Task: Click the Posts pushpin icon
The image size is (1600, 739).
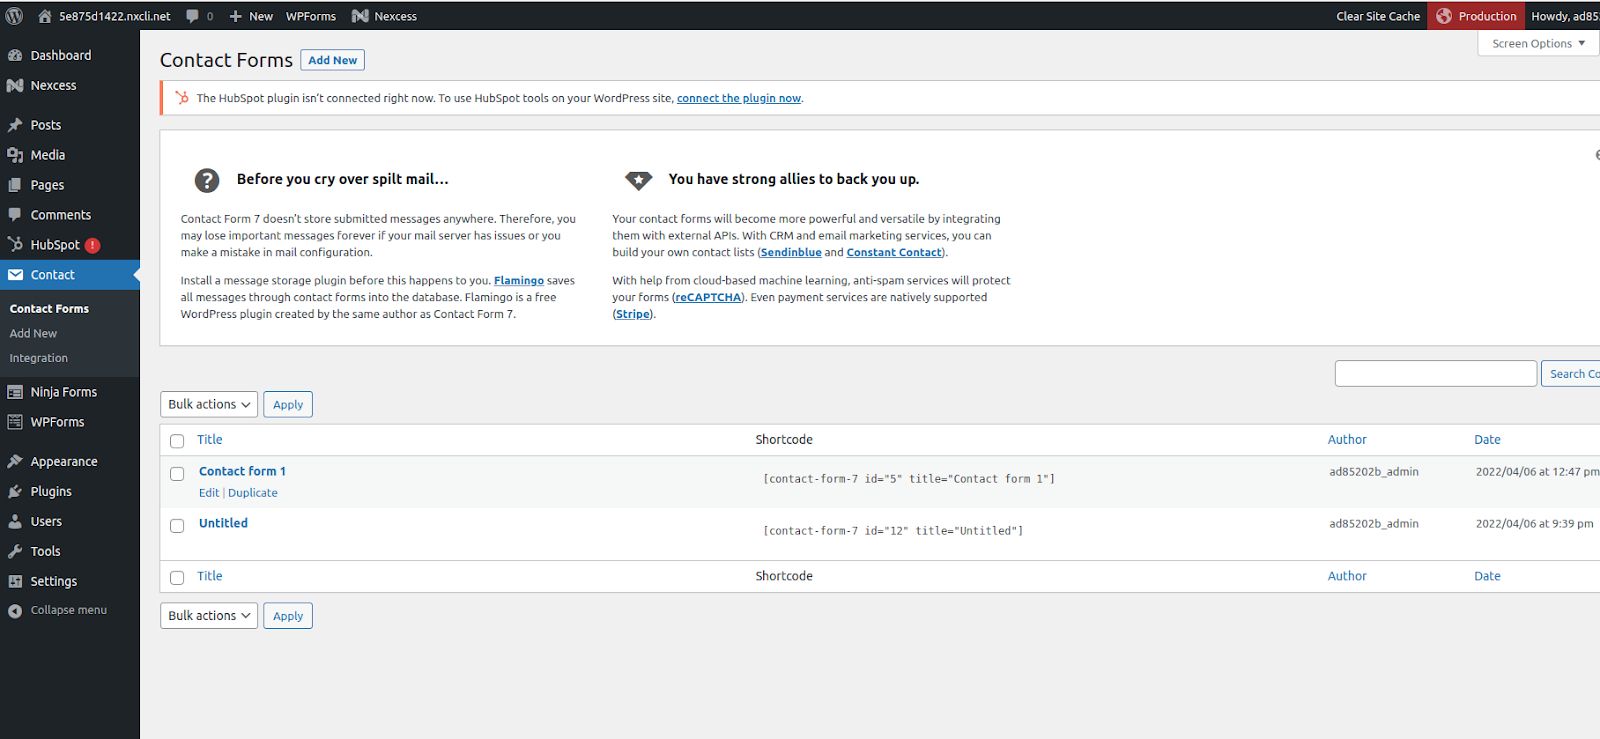Action: [15, 125]
